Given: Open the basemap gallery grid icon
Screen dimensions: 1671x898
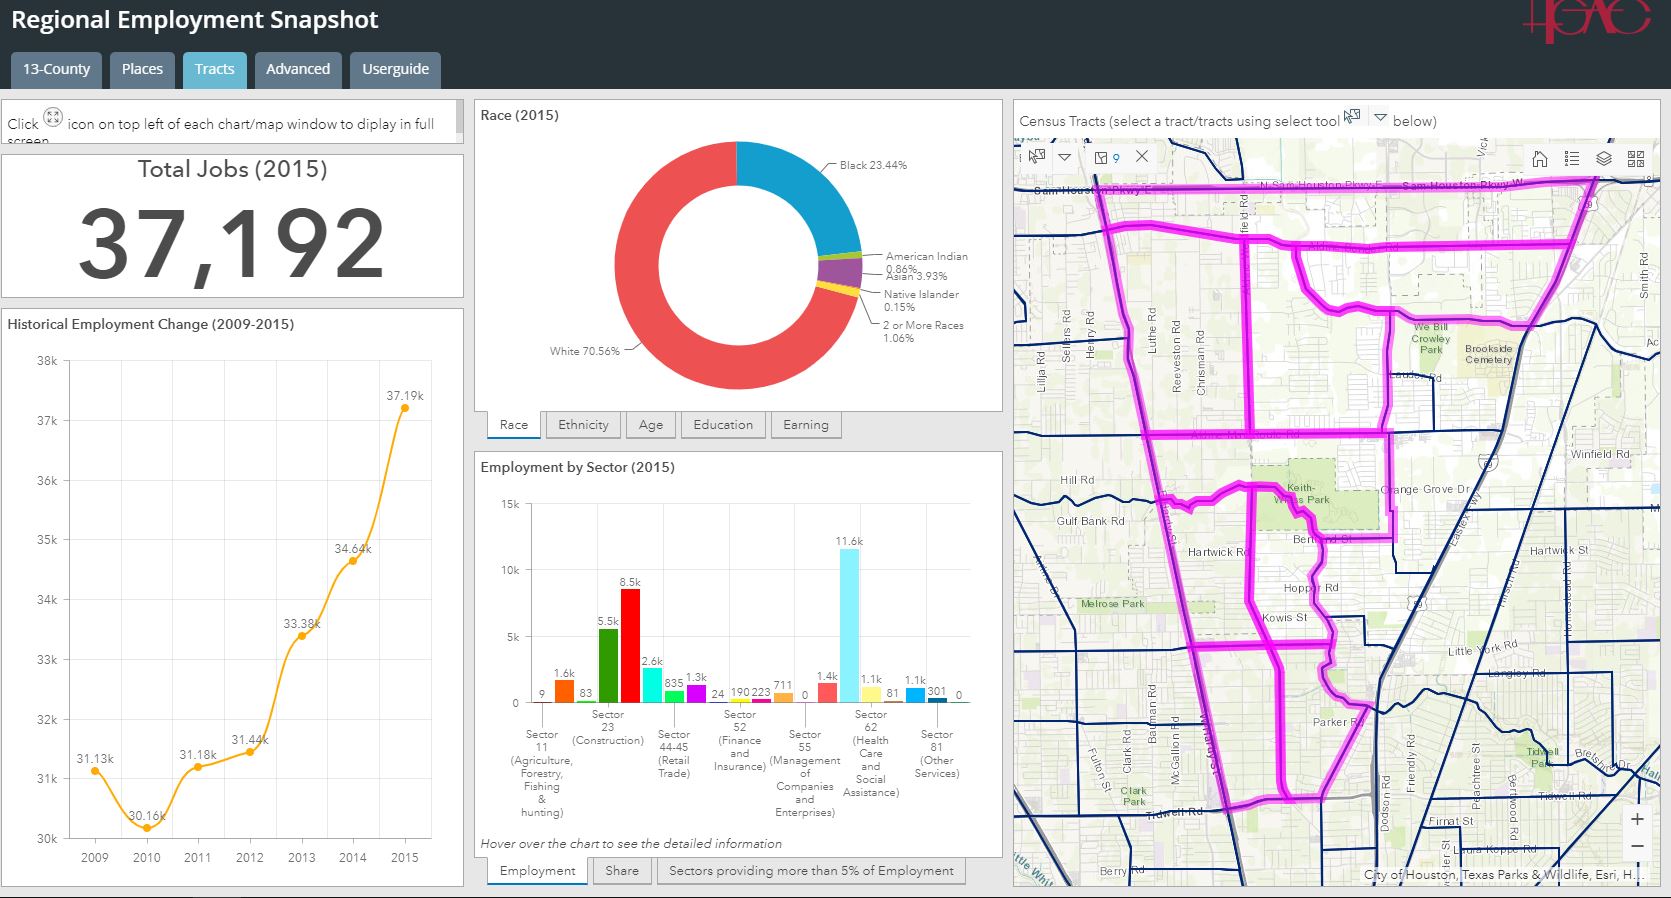Looking at the screenshot, I should click(1636, 159).
